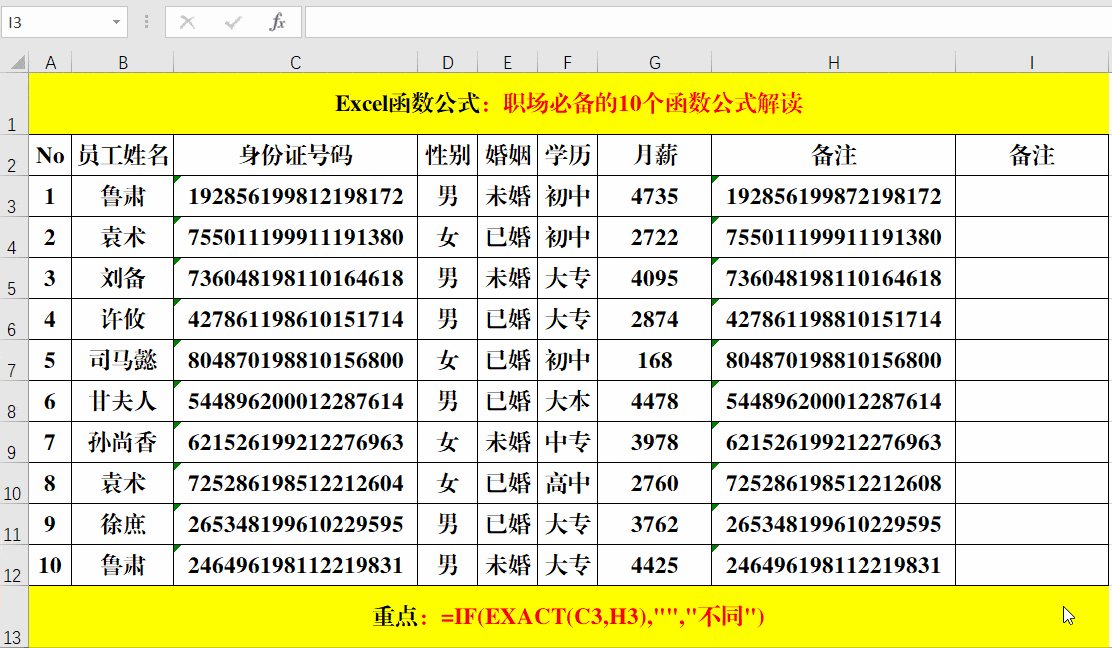Screen dimensions: 1112x648
Task: Select the 月薪 column header cell
Action: [x=655, y=155]
